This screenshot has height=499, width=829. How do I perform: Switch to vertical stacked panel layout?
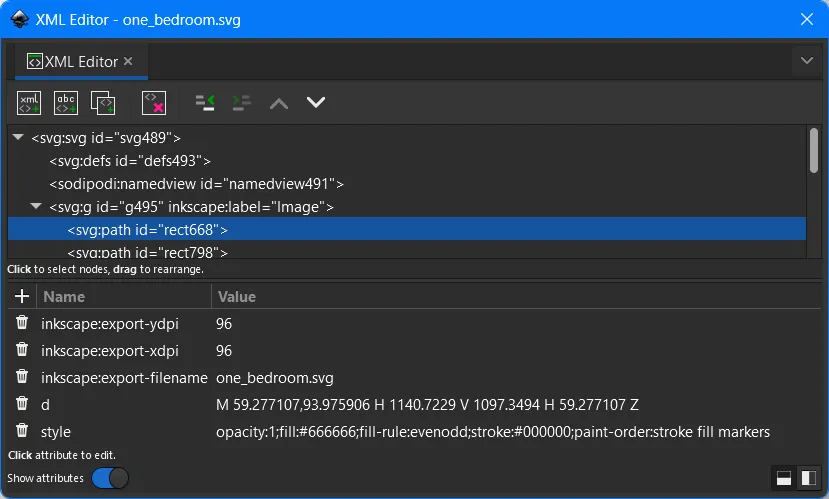(x=784, y=479)
